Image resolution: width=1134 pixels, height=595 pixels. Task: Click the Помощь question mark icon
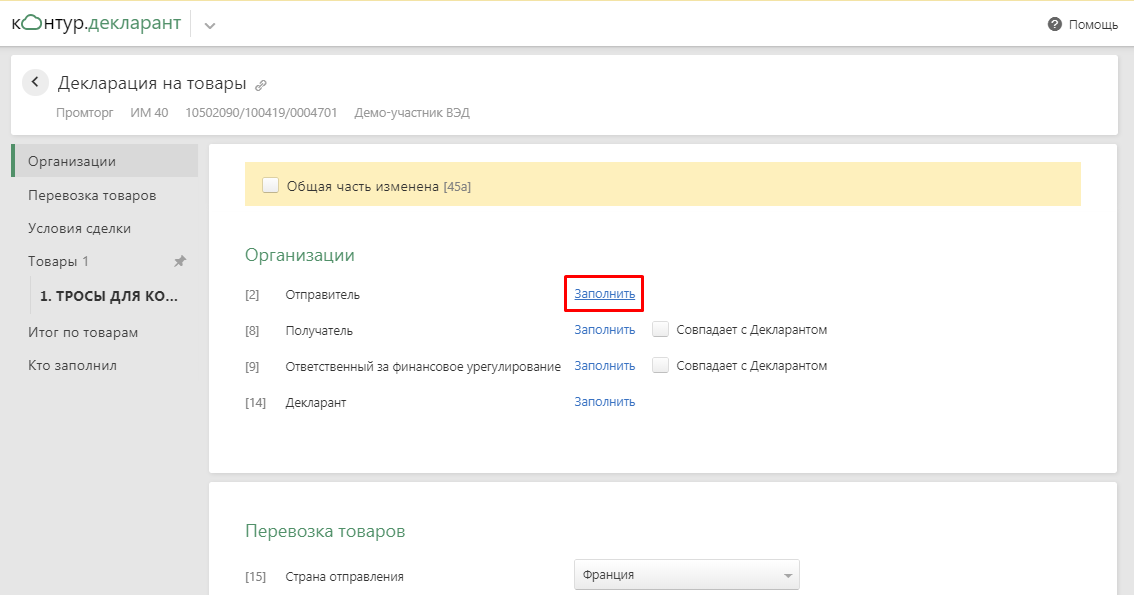click(1054, 24)
